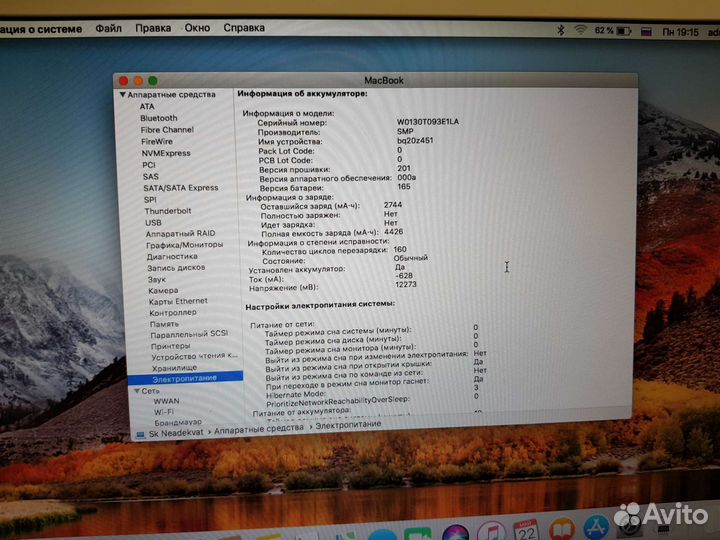
Task: Select Fibre Channel in the sidebar
Action: [167, 130]
